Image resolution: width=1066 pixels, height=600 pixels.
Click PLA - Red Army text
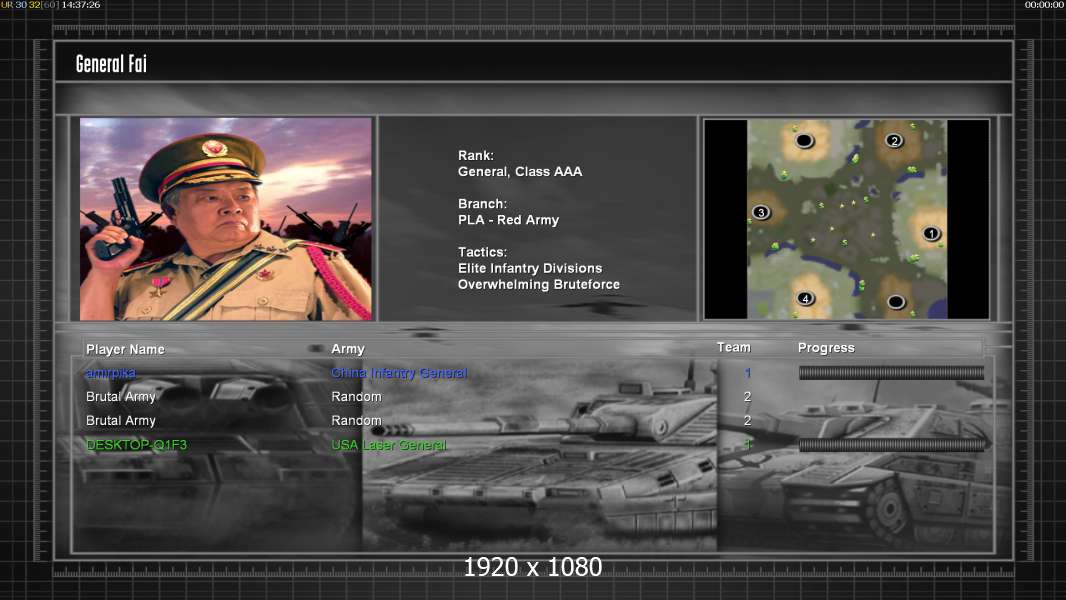509,220
